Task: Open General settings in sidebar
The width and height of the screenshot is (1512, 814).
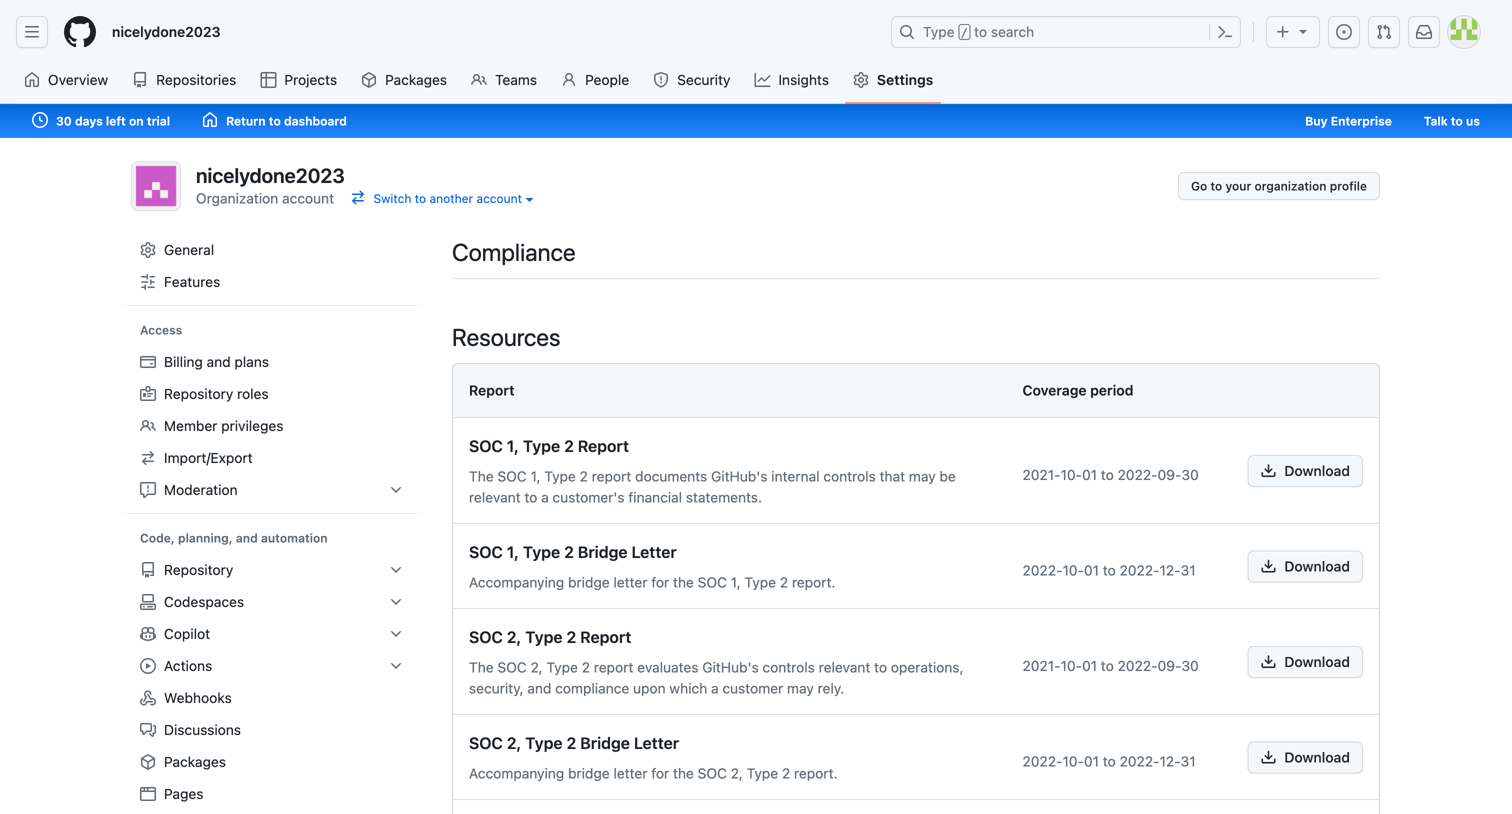Action: (272, 250)
